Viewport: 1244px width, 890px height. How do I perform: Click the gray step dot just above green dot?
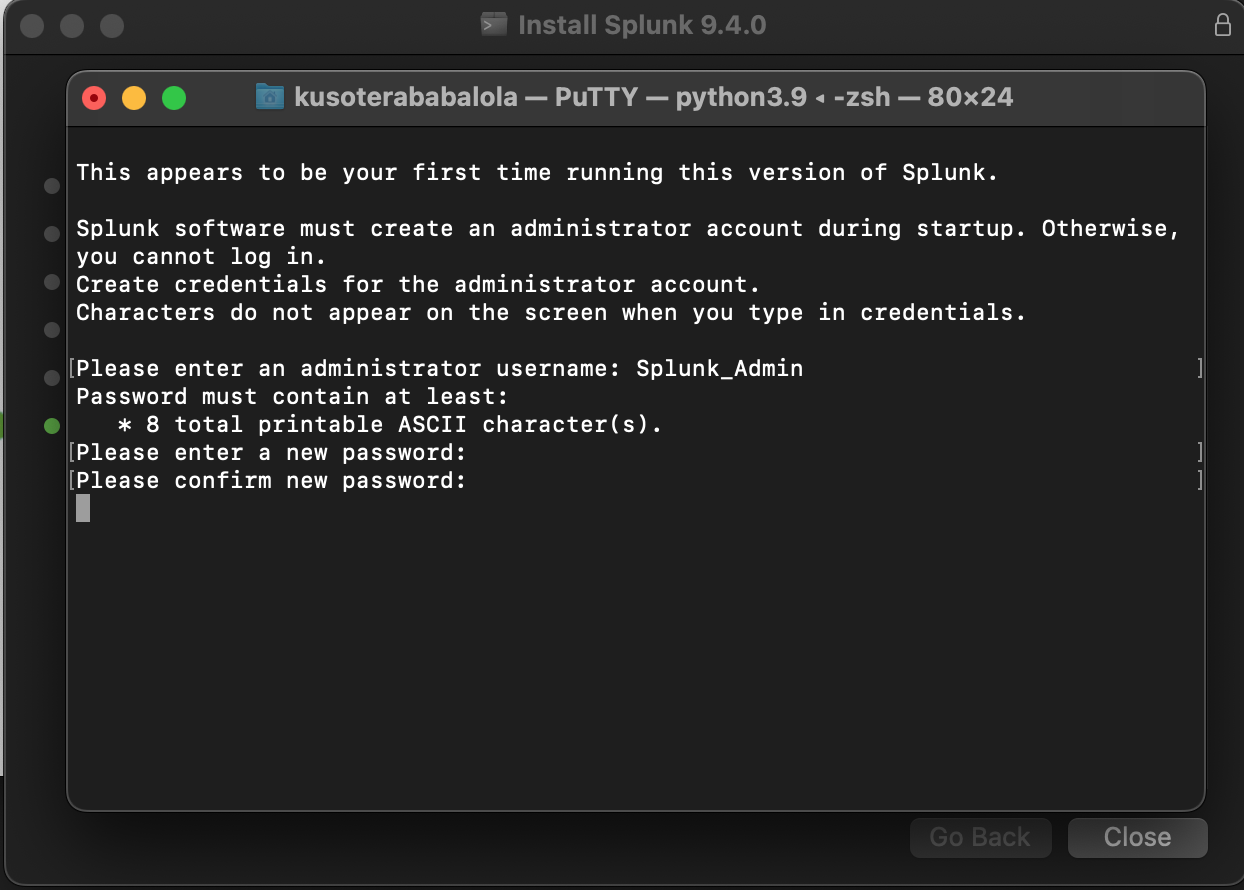click(52, 378)
